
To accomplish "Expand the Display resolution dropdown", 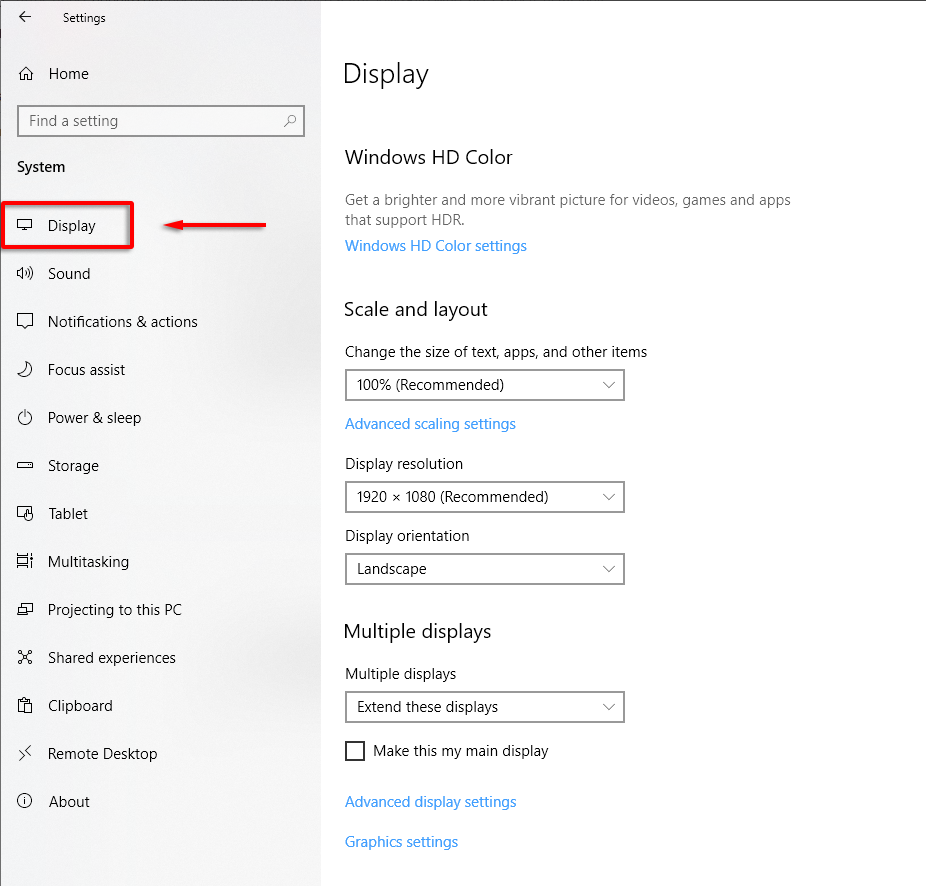I will [484, 497].
